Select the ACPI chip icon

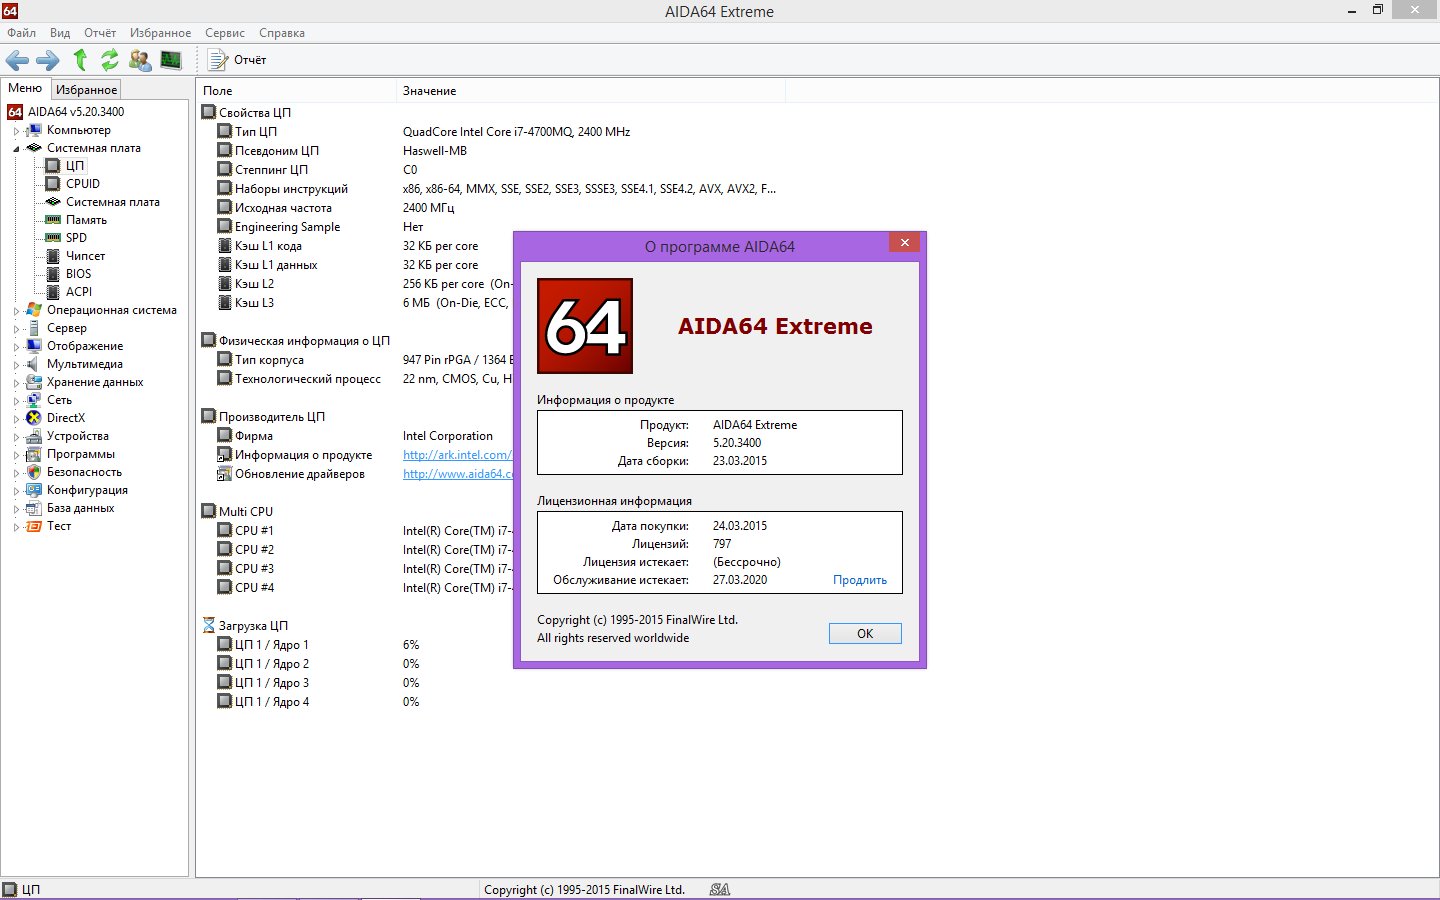pos(53,292)
